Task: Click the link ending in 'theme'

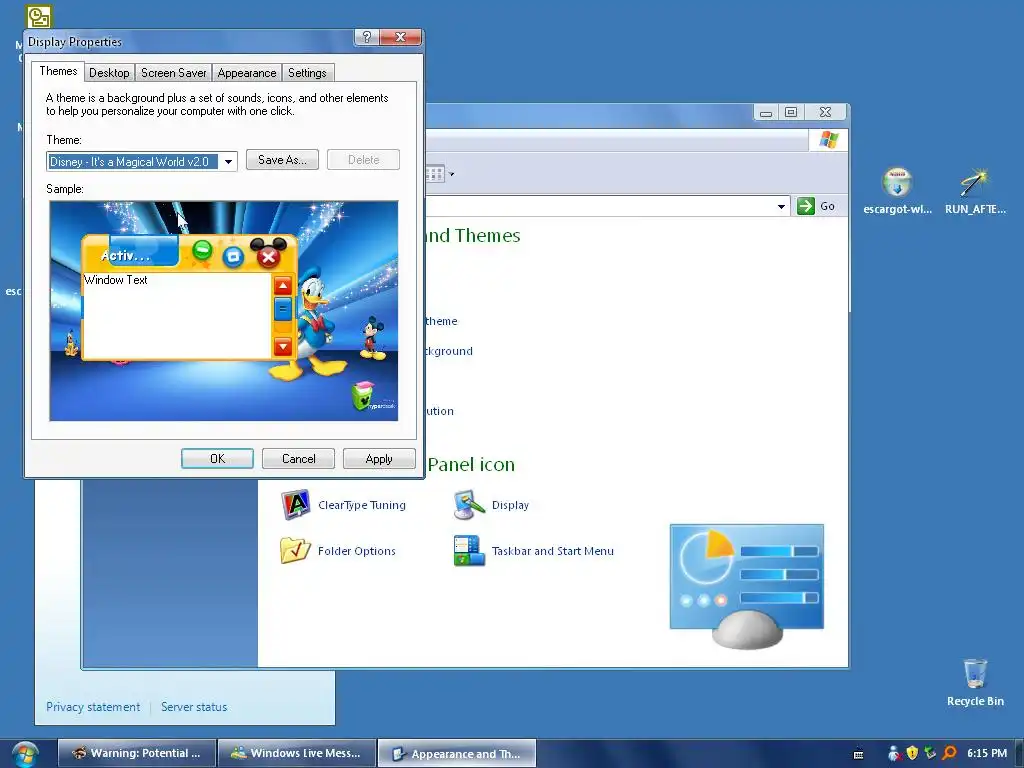Action: [x=441, y=321]
